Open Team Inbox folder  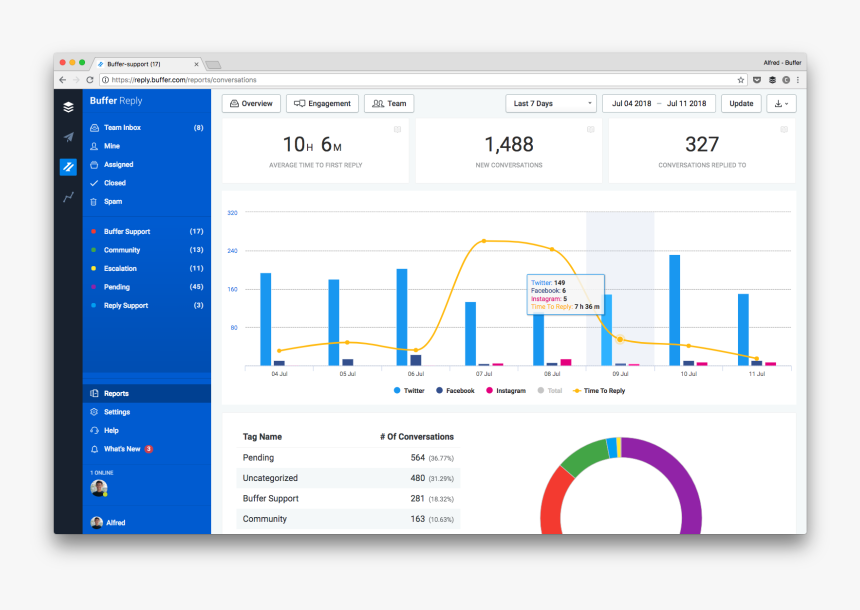(x=146, y=127)
